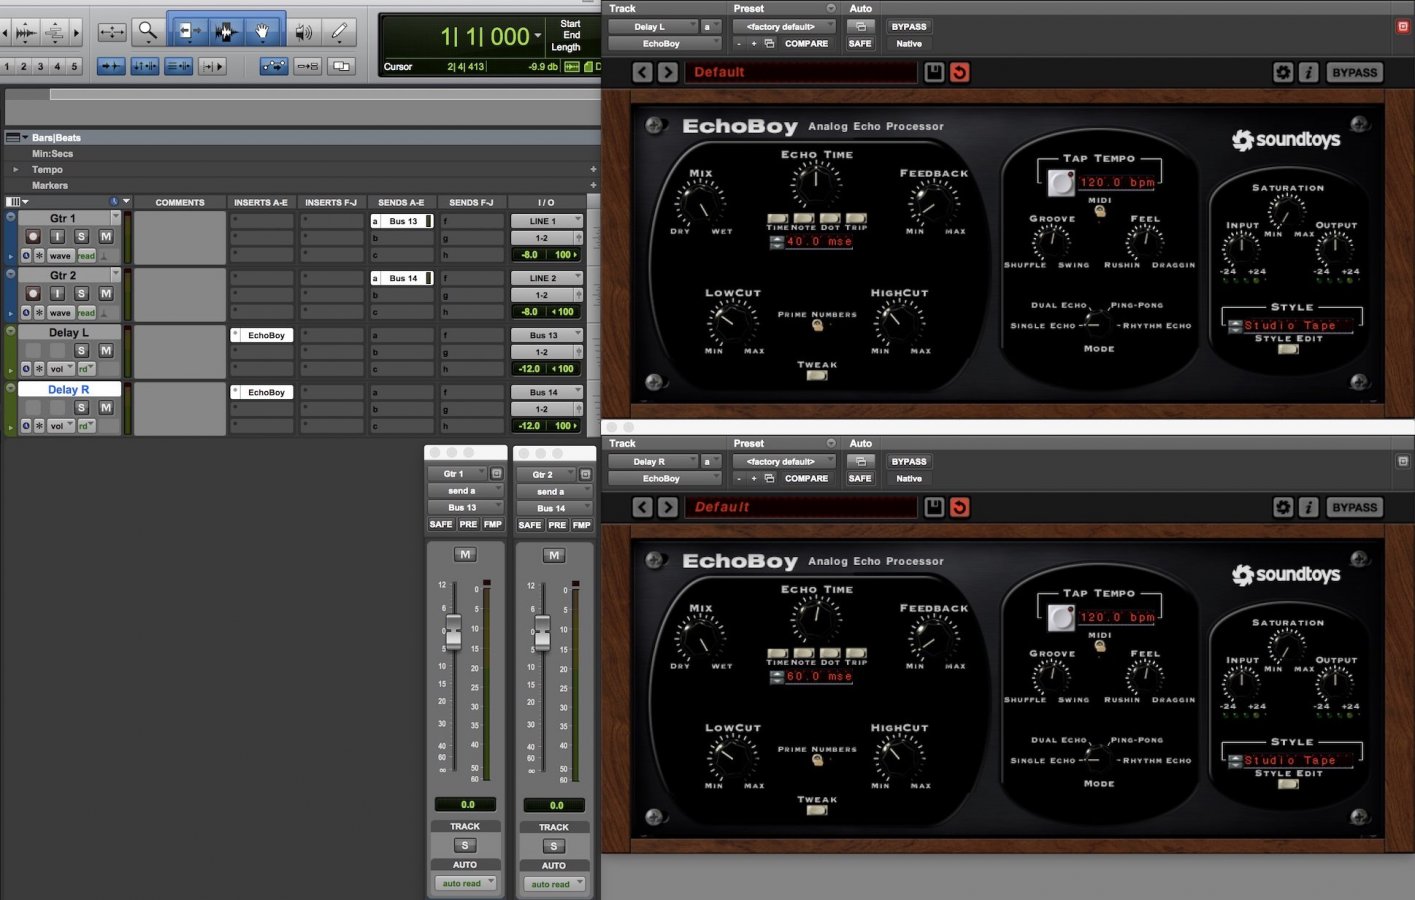Select the Pencil tool
Screen dimensions: 1415x900
339,32
